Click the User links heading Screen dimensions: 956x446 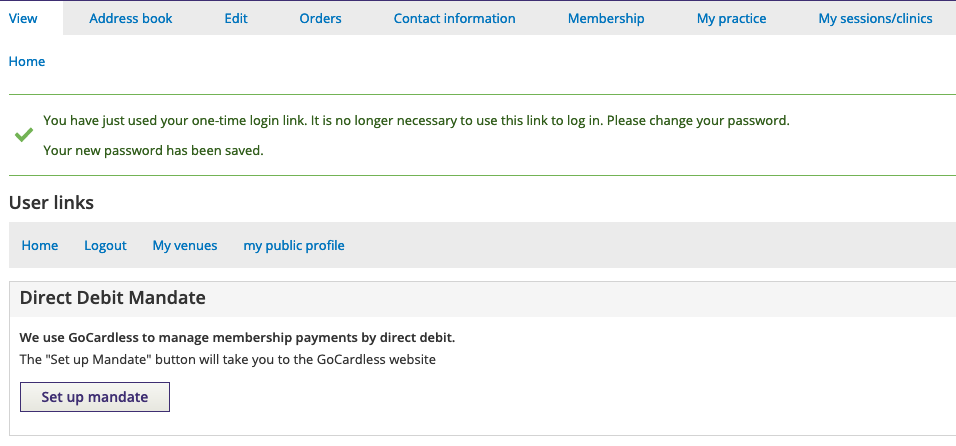coord(51,202)
